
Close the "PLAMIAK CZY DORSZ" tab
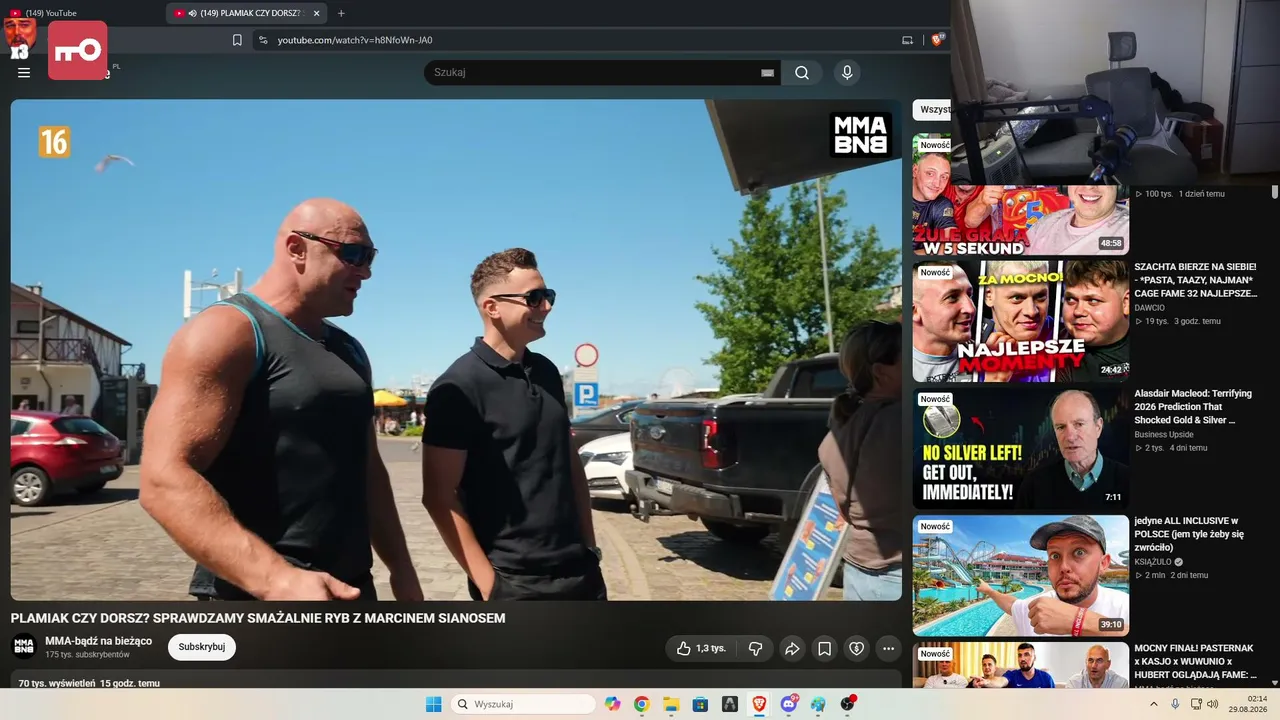pos(317,13)
